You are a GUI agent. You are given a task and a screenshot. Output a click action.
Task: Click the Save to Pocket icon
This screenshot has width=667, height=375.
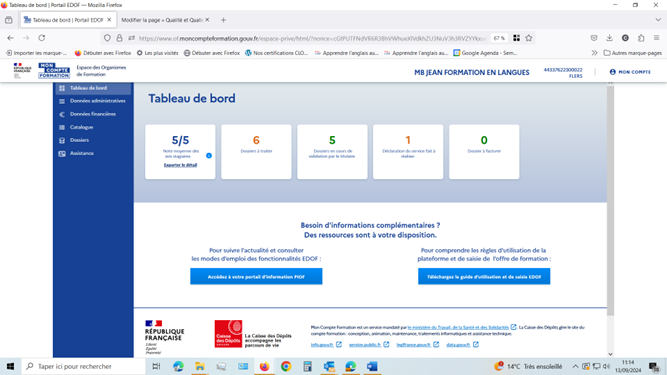594,38
